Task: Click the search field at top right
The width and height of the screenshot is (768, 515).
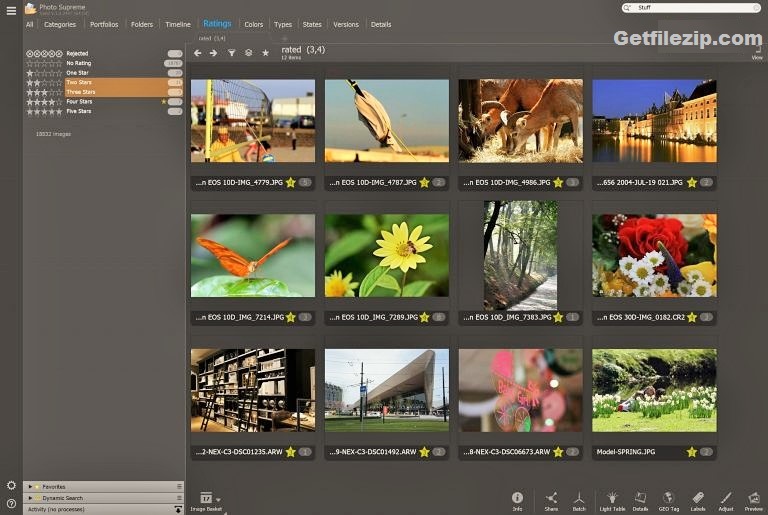Action: click(690, 7)
